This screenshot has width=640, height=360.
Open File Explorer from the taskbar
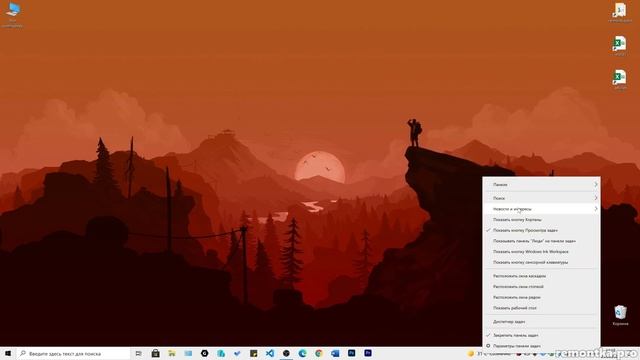[172, 353]
